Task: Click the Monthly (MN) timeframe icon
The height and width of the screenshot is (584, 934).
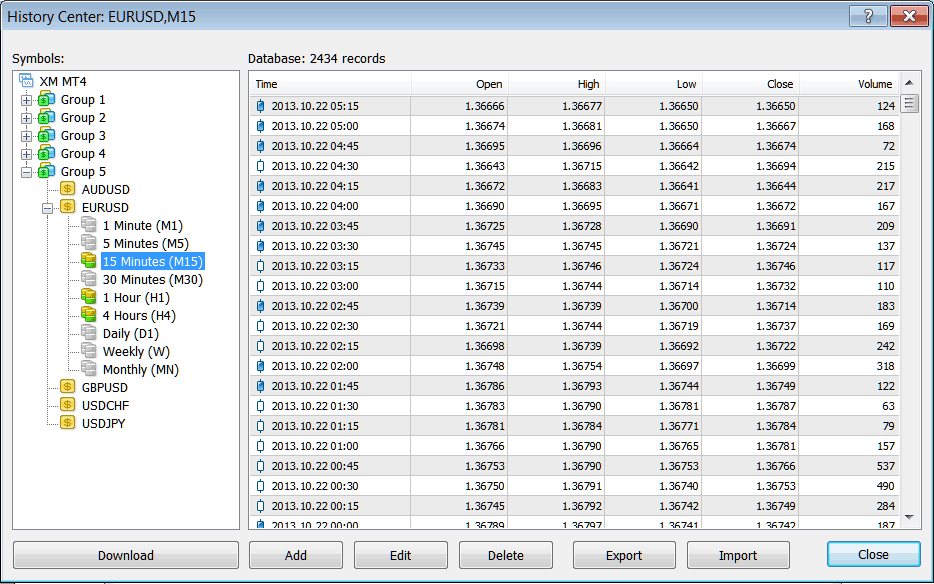Action: click(86, 369)
